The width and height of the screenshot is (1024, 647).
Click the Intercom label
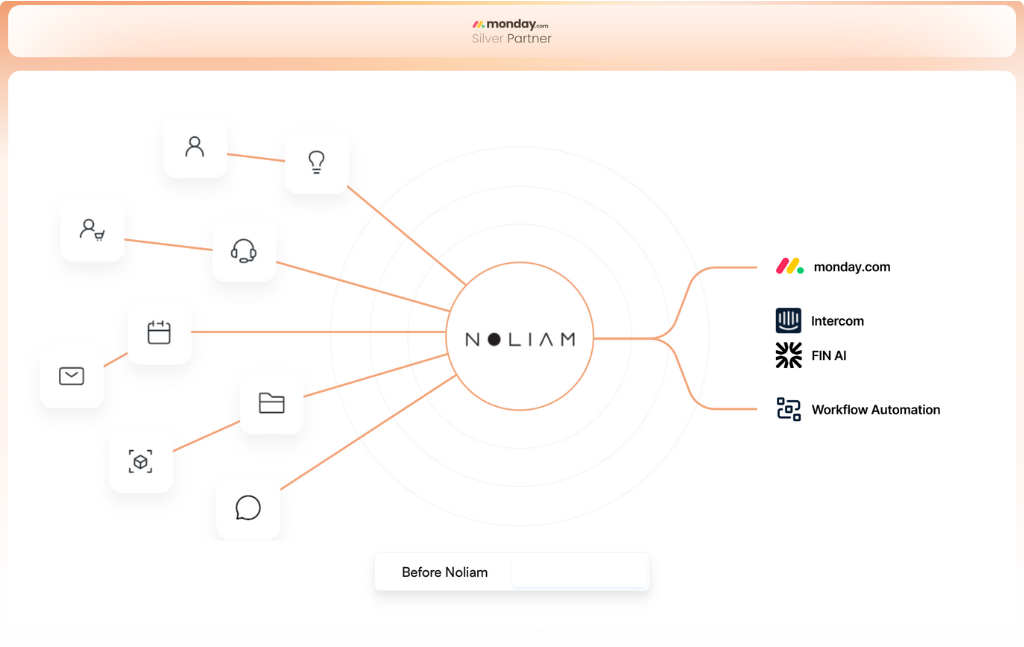click(x=837, y=321)
